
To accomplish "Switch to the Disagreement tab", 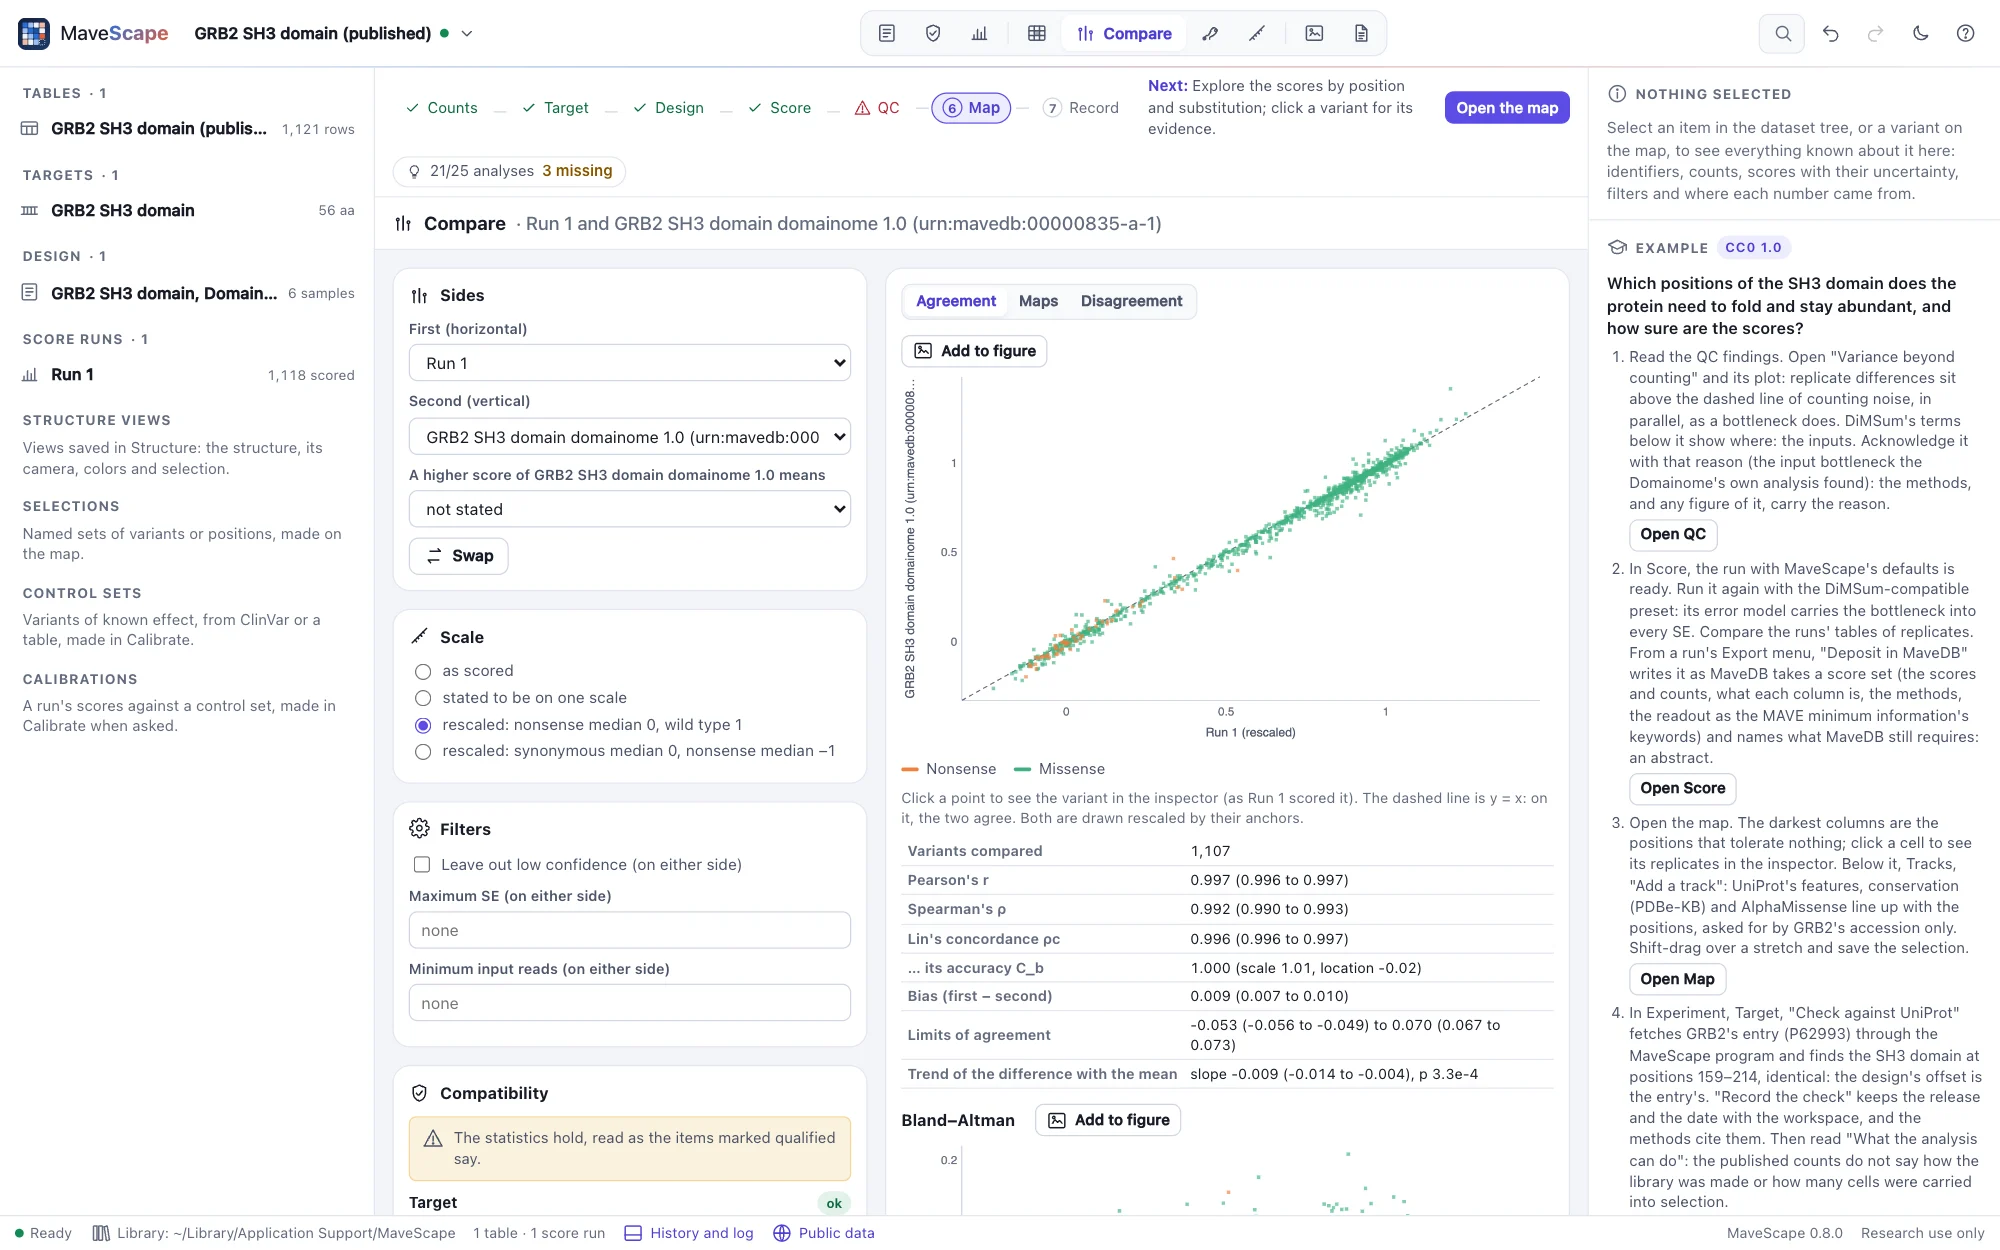I will point(1131,301).
